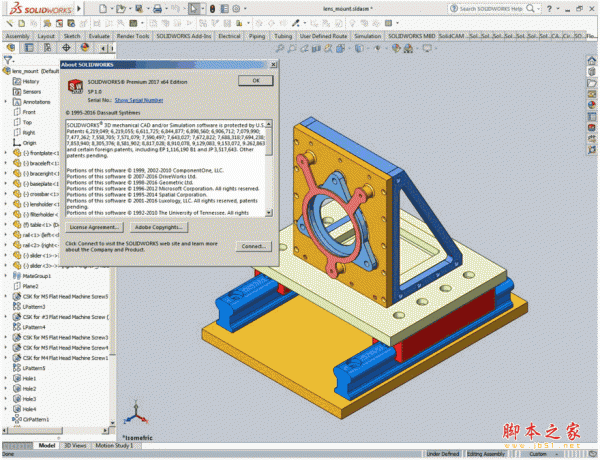Switch to the Evaluate tab
The width and height of the screenshot is (600, 460).
(99, 36)
